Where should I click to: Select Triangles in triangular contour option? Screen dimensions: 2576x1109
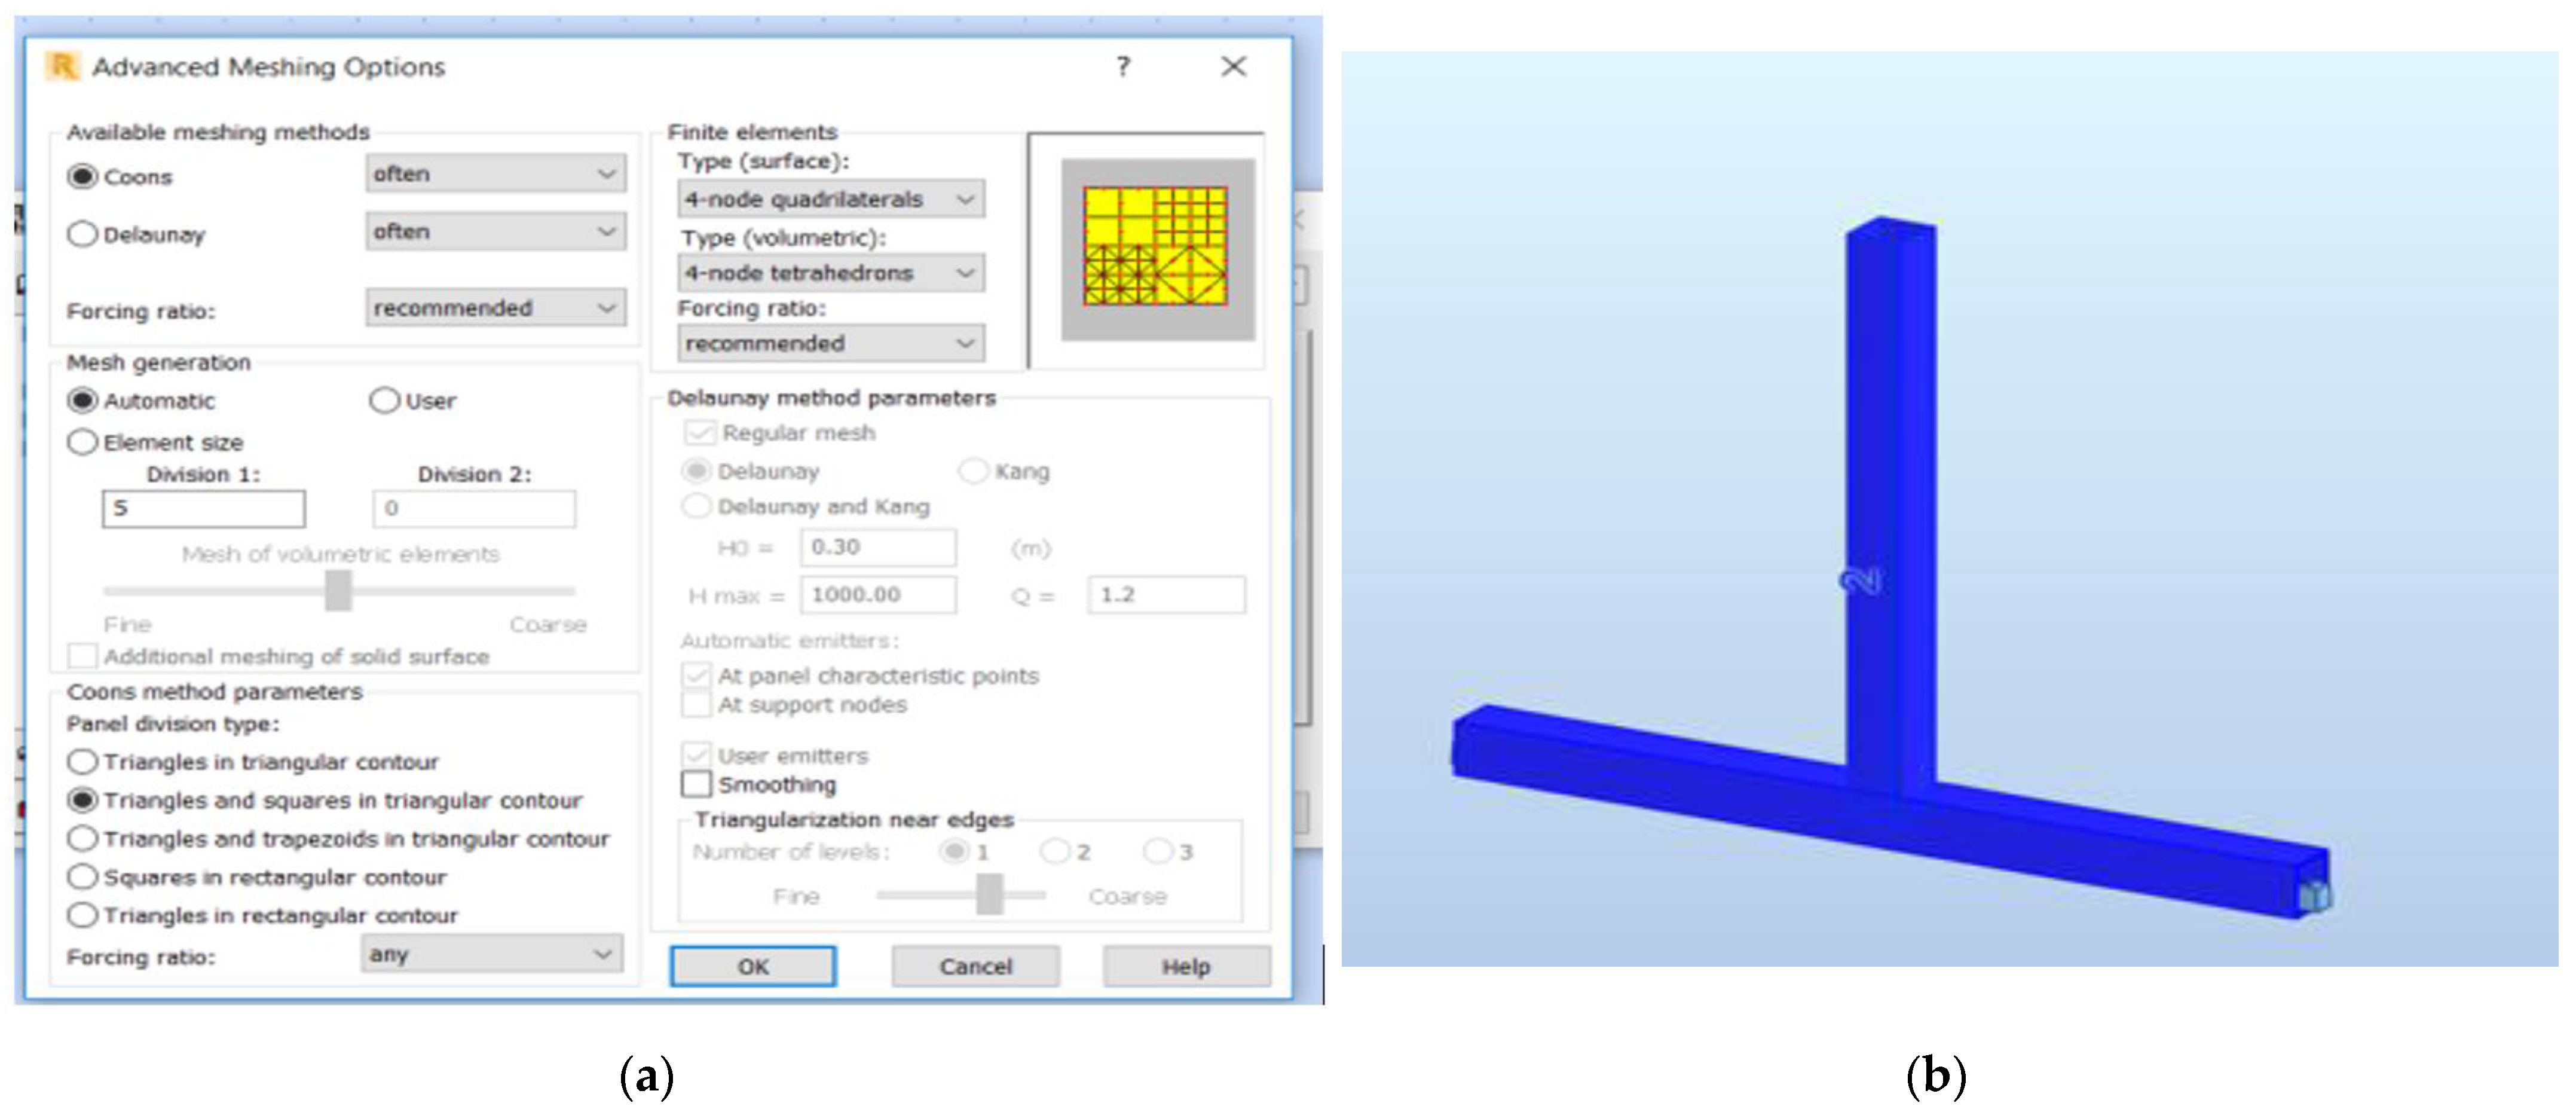[x=82, y=762]
